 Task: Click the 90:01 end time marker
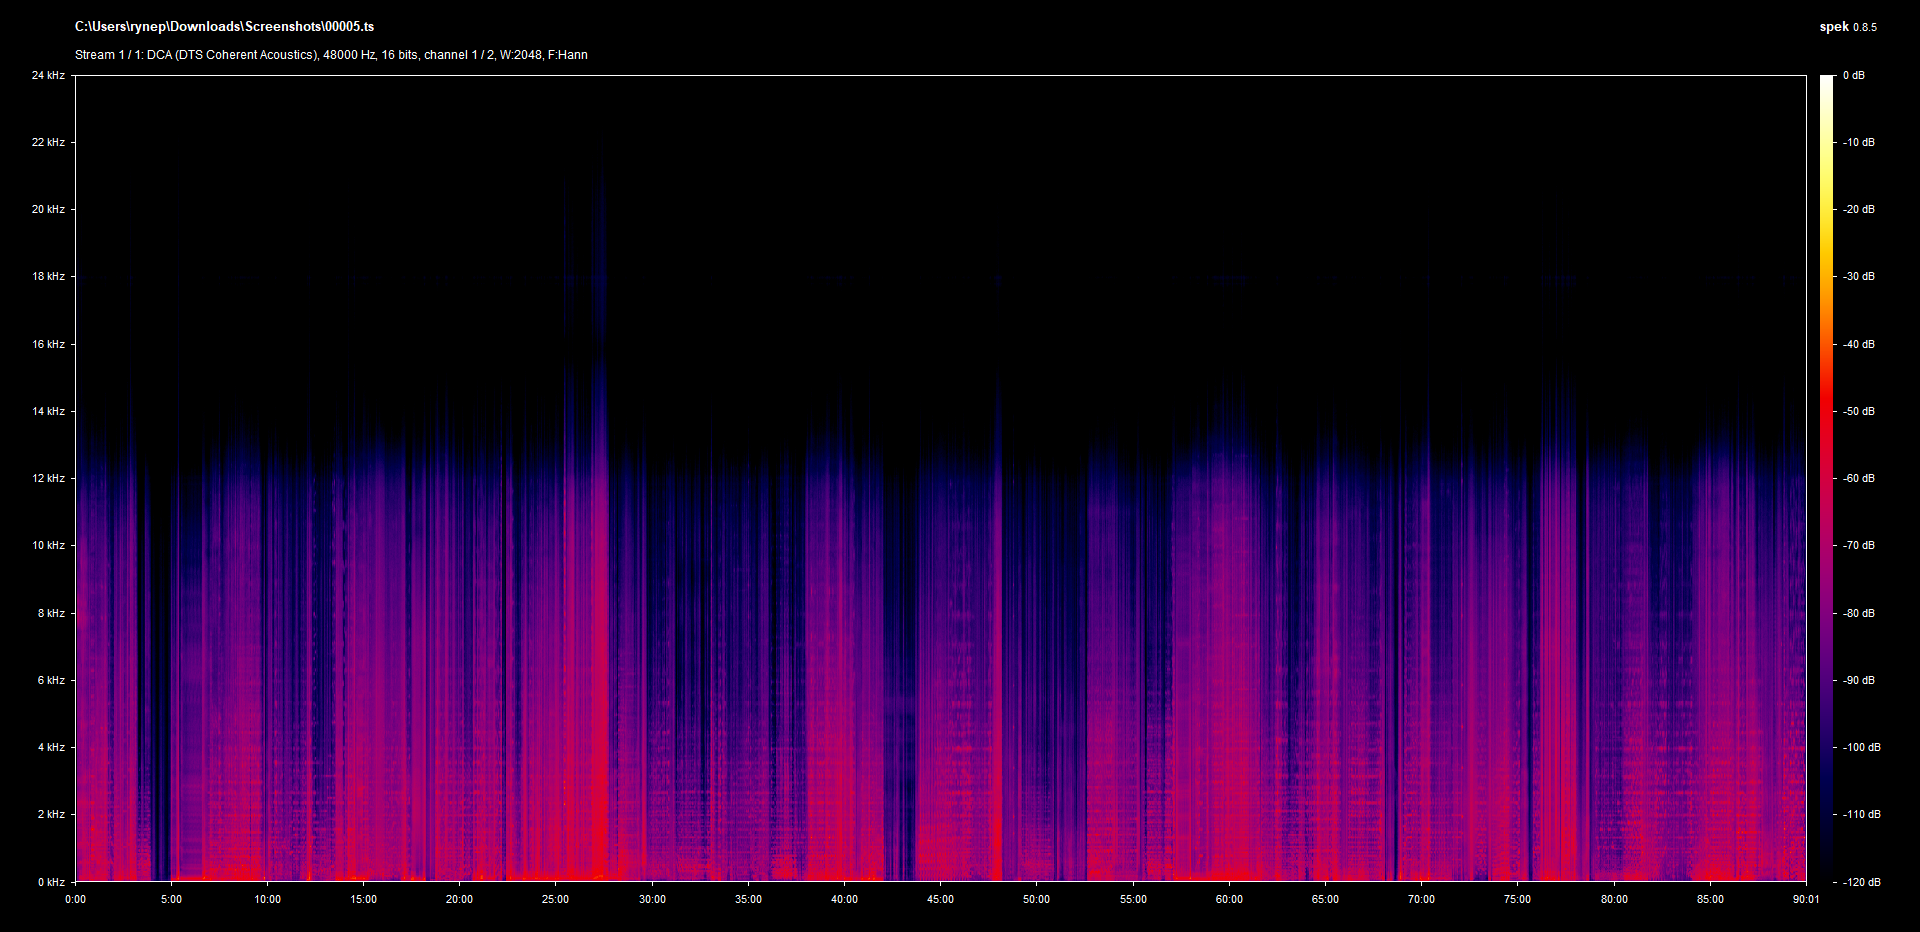[x=1806, y=899]
